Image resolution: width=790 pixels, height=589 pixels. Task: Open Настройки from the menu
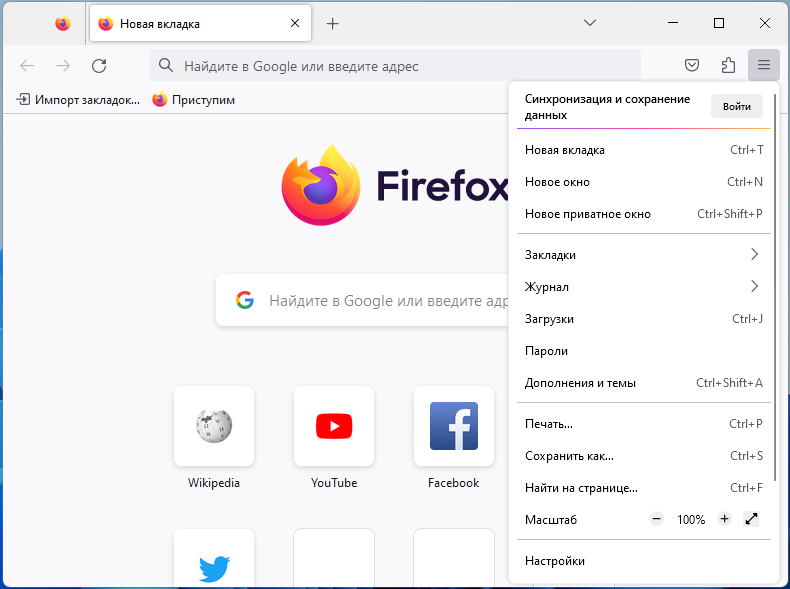coord(644,561)
